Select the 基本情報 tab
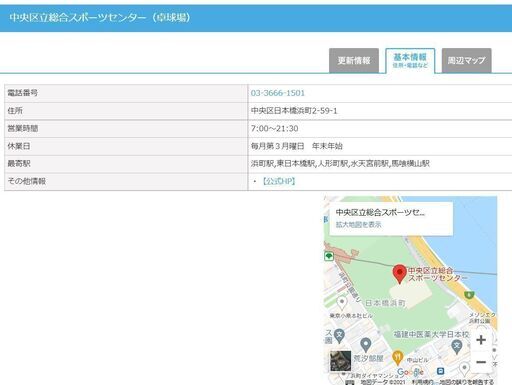 click(x=410, y=60)
